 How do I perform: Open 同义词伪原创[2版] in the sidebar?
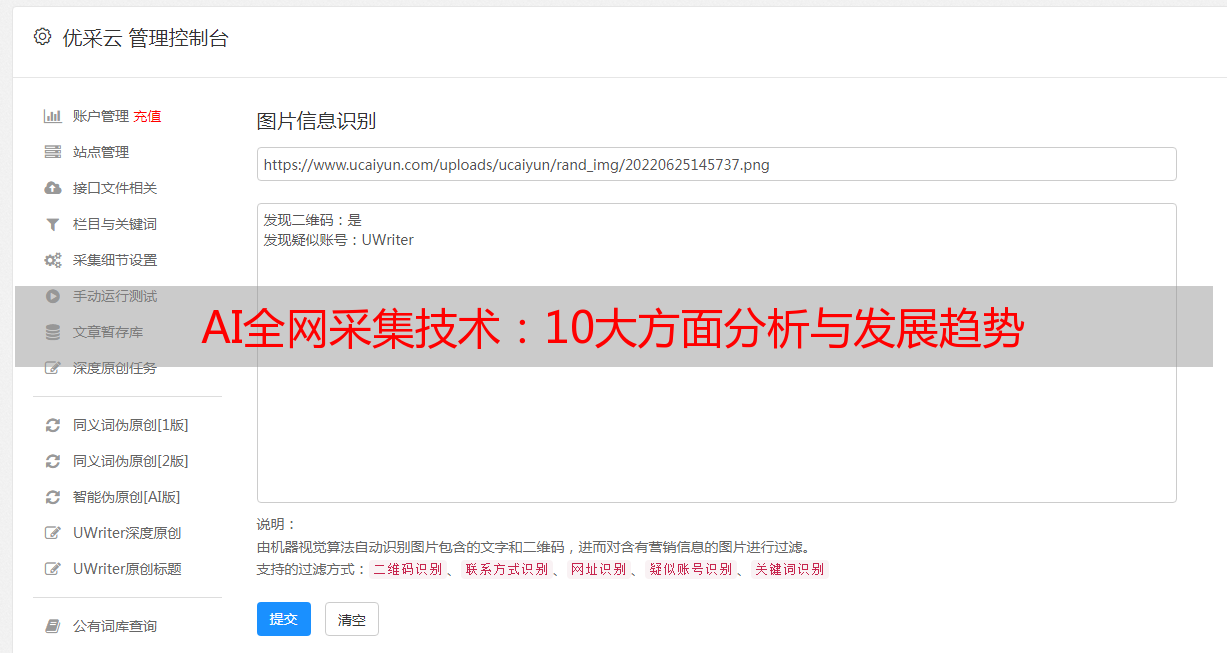click(x=131, y=461)
